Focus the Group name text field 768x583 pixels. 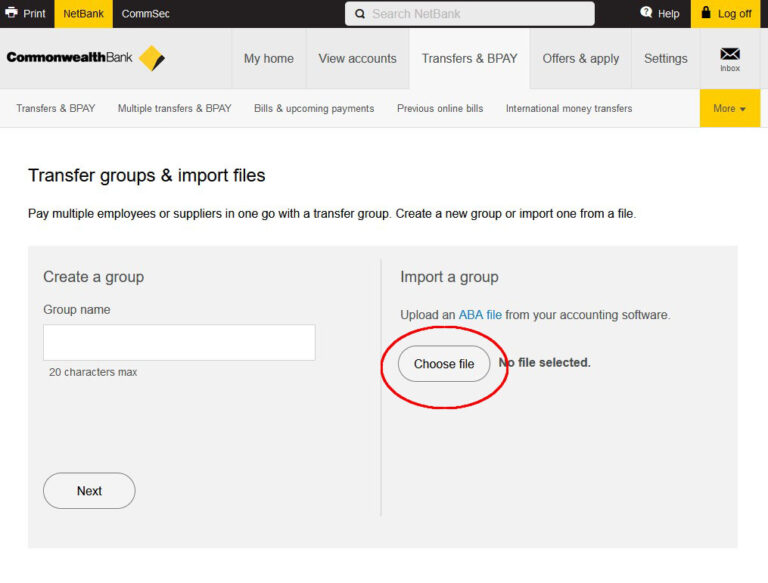(179, 342)
